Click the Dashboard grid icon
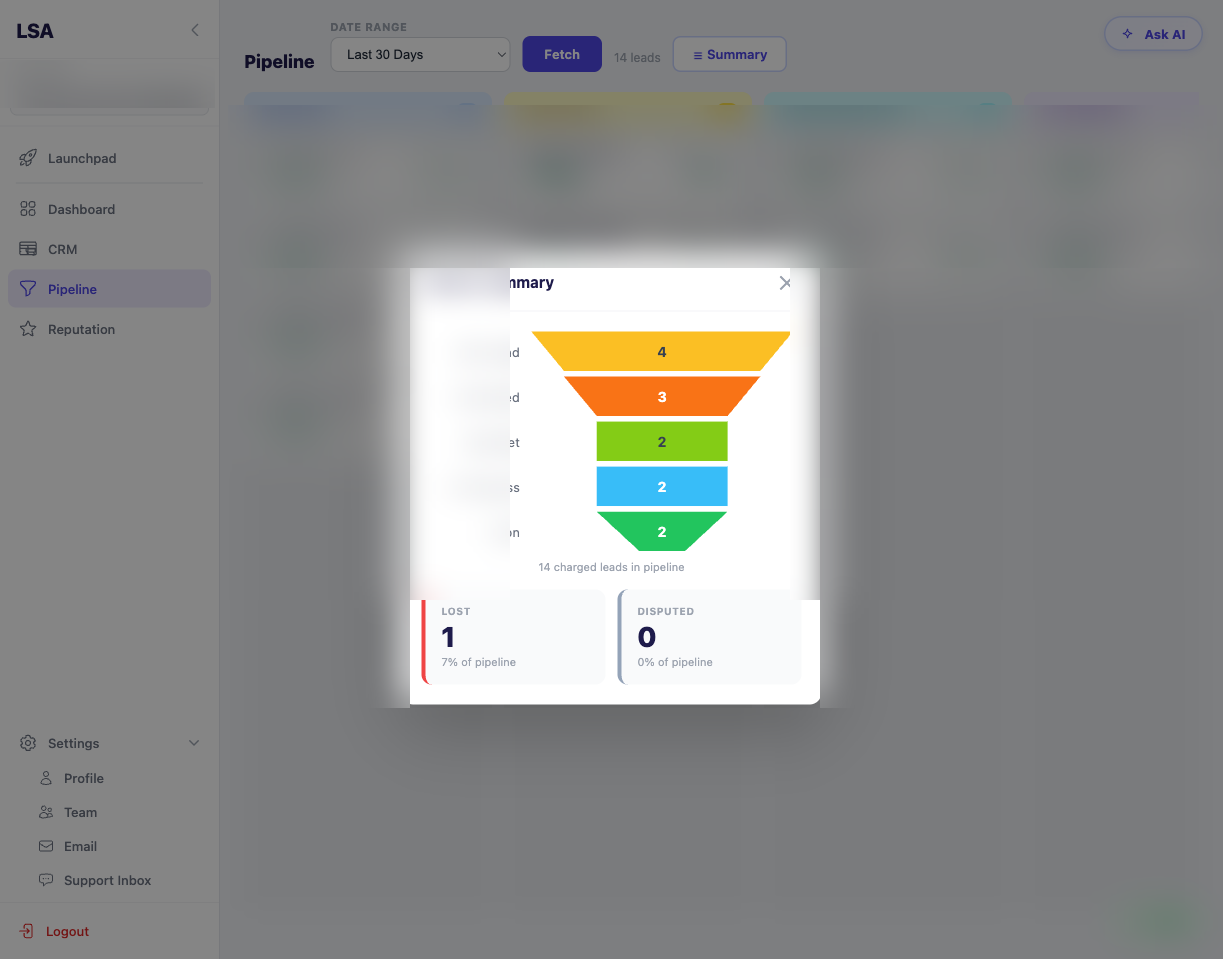Image resolution: width=1223 pixels, height=959 pixels. [x=28, y=209]
